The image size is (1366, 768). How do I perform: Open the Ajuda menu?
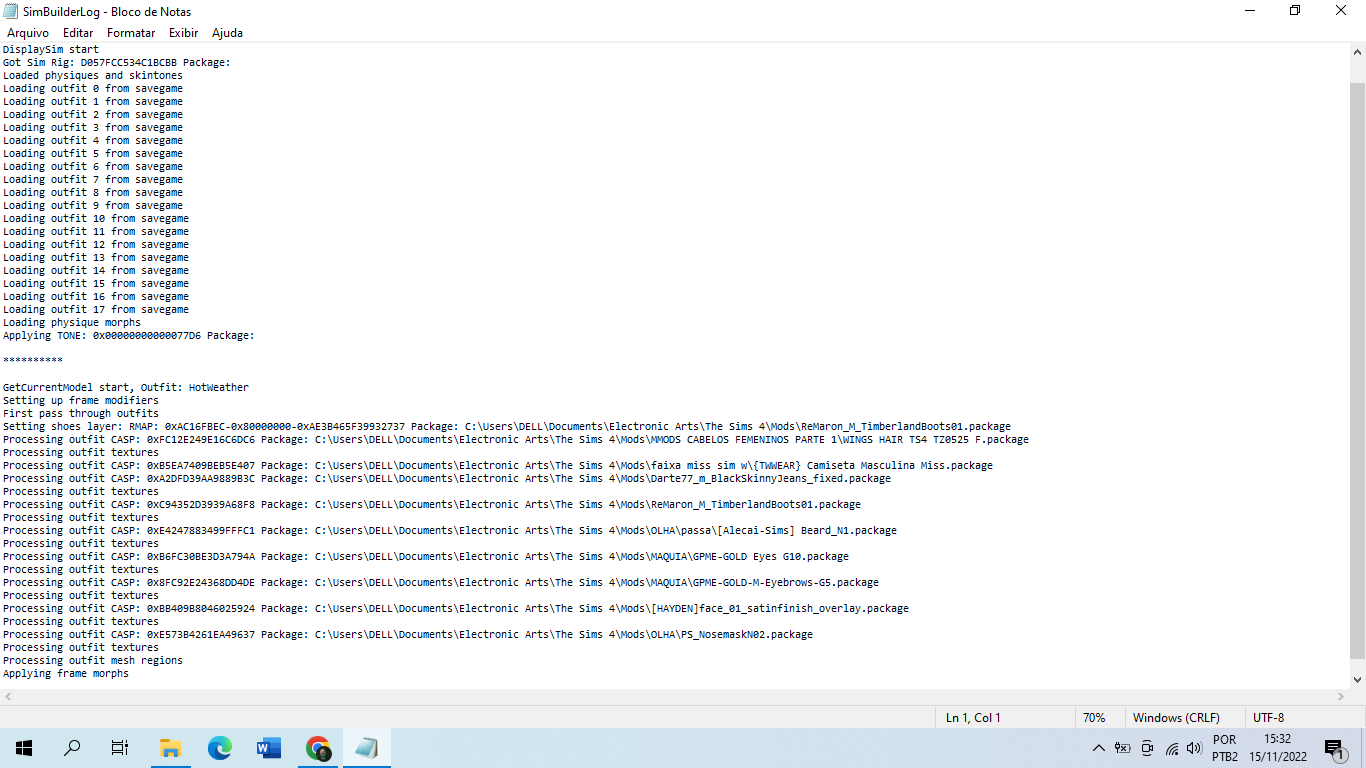227,33
